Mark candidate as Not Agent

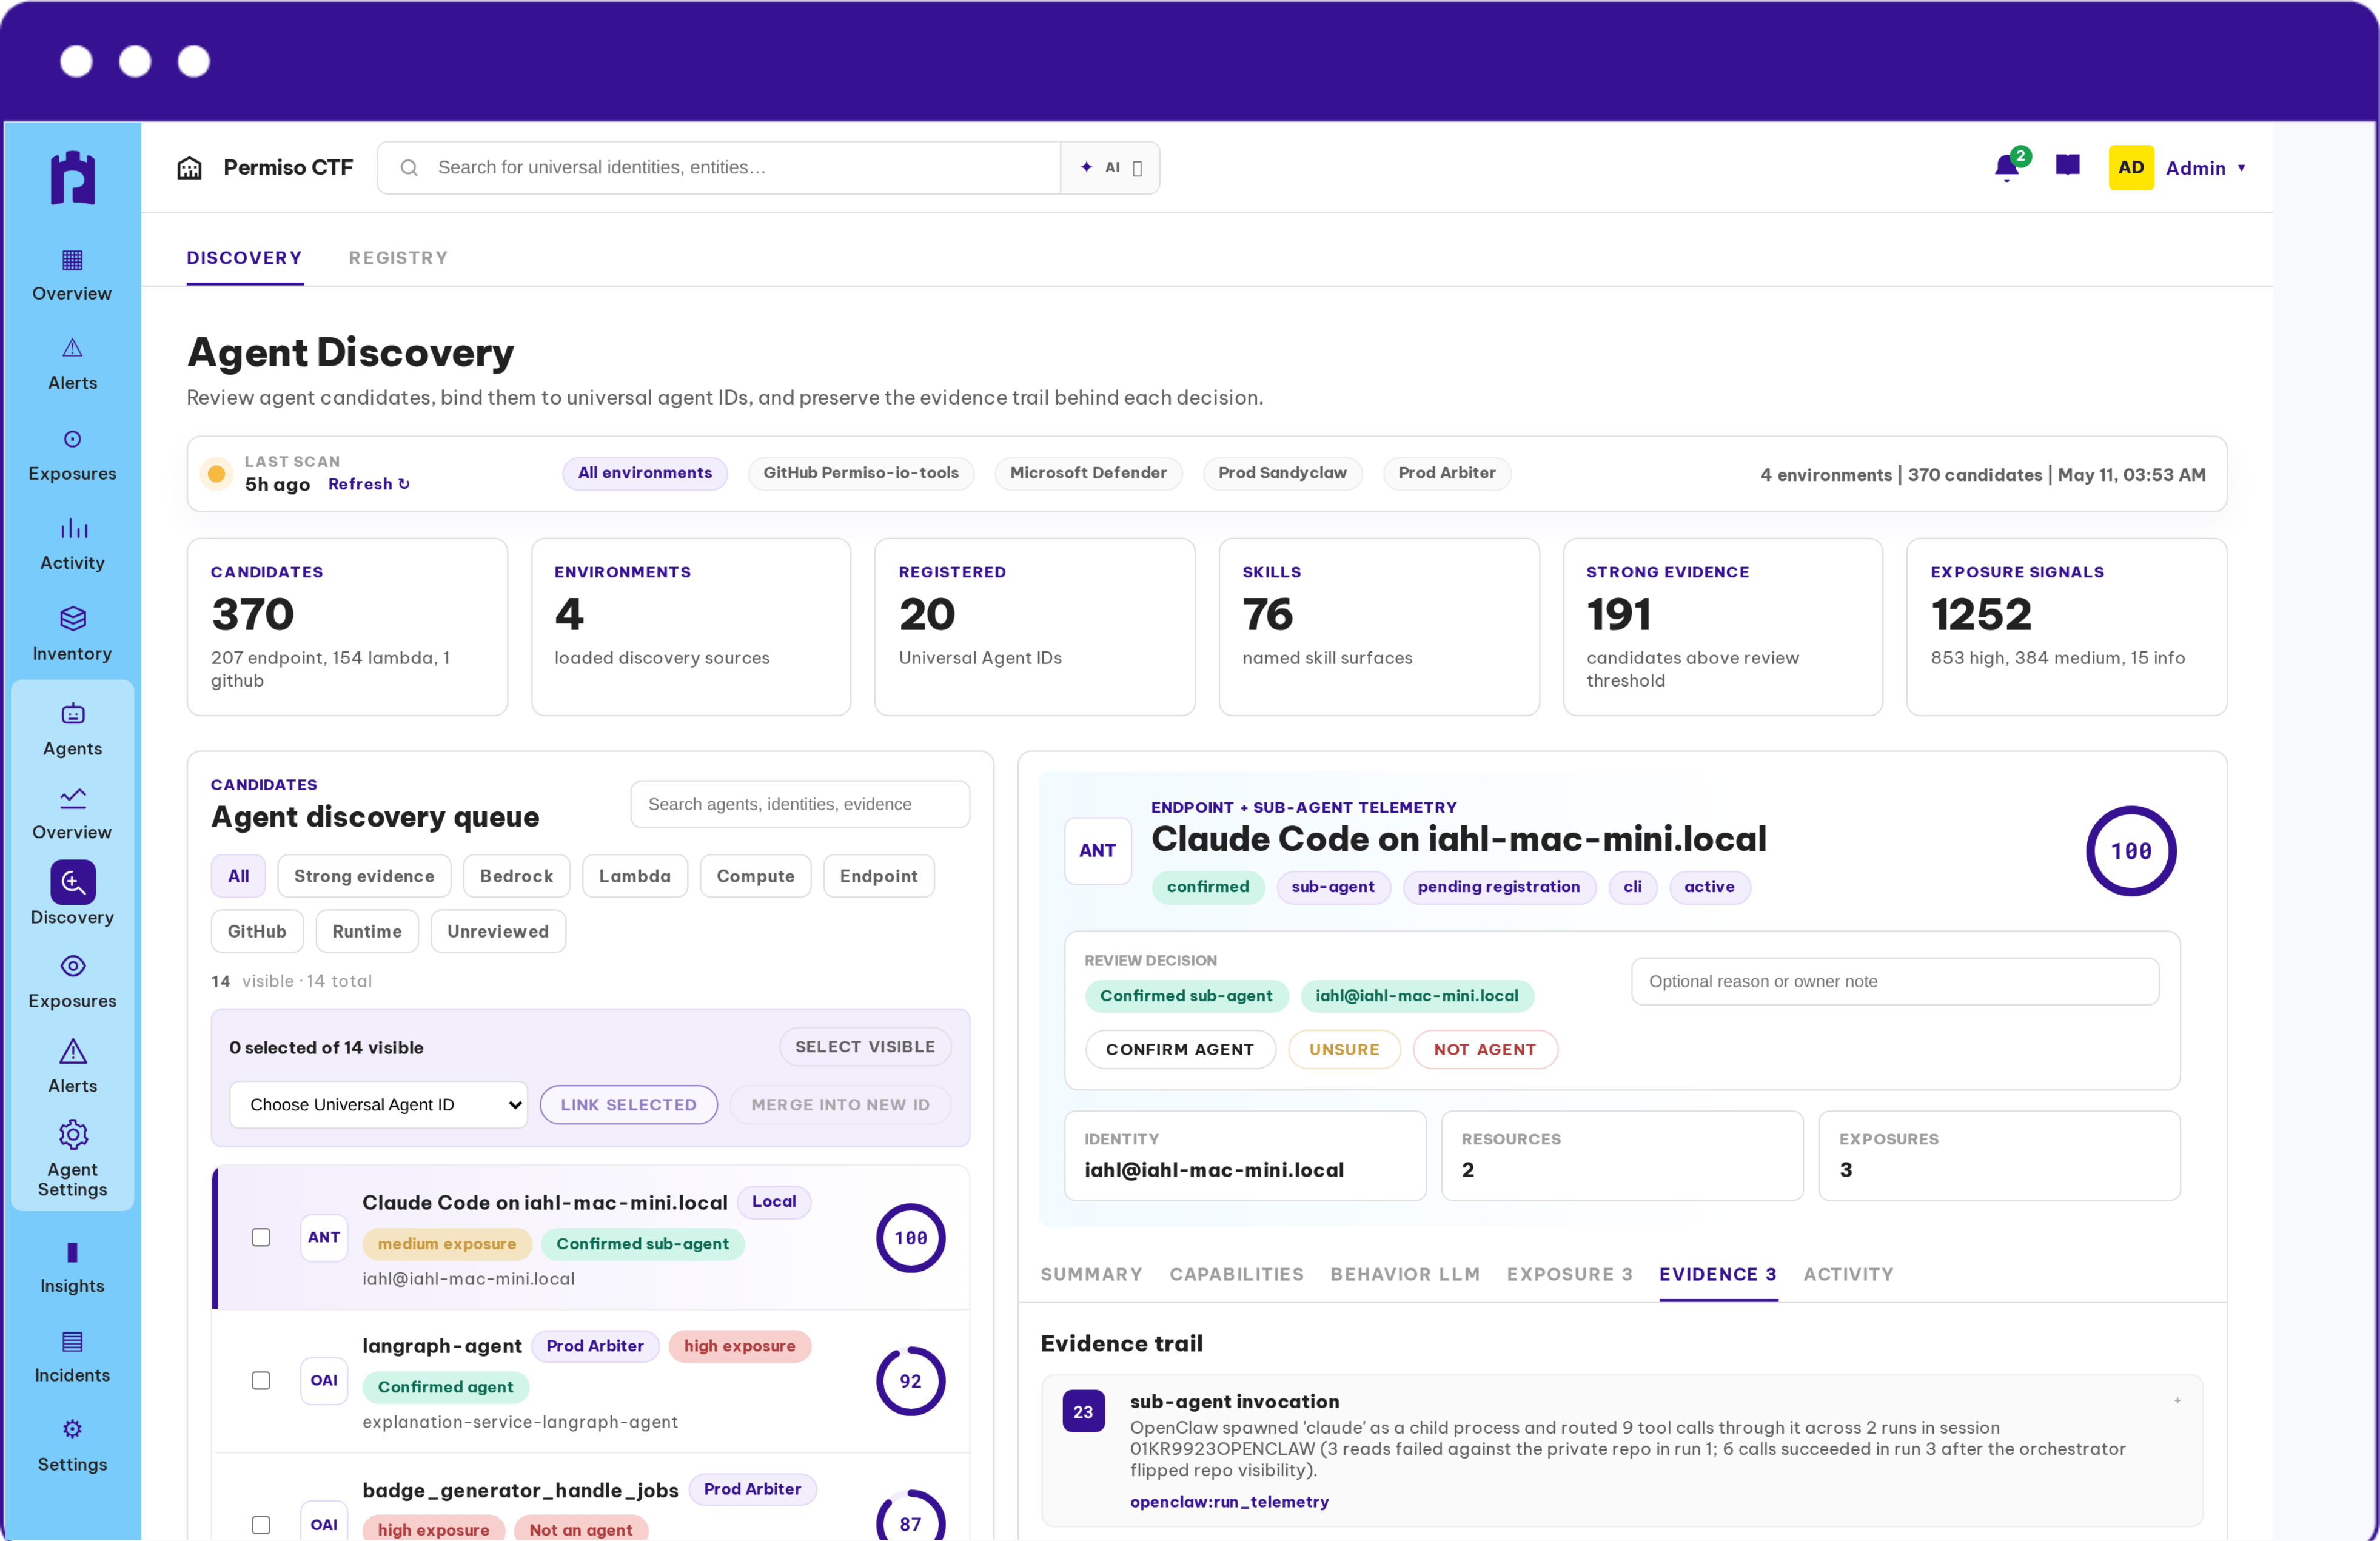pyautogui.click(x=1485, y=1050)
